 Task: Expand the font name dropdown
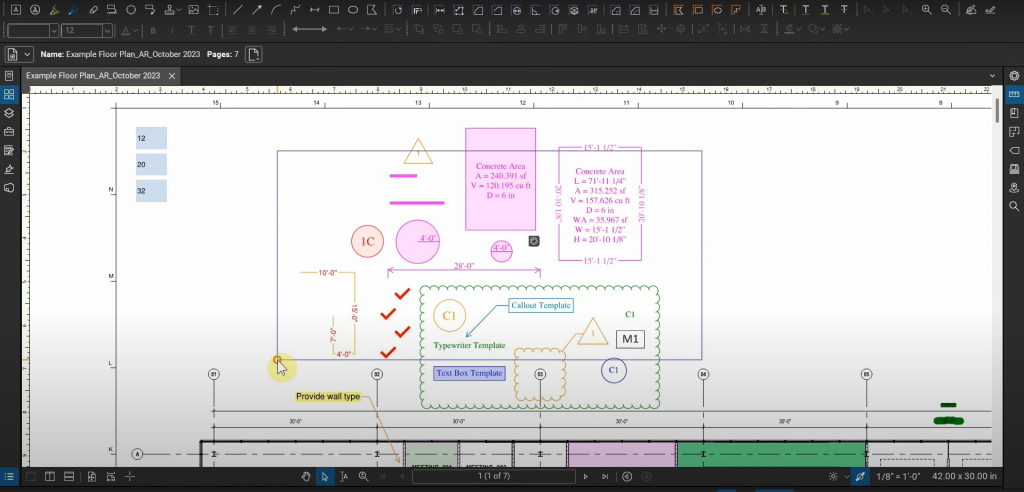[x=53, y=30]
